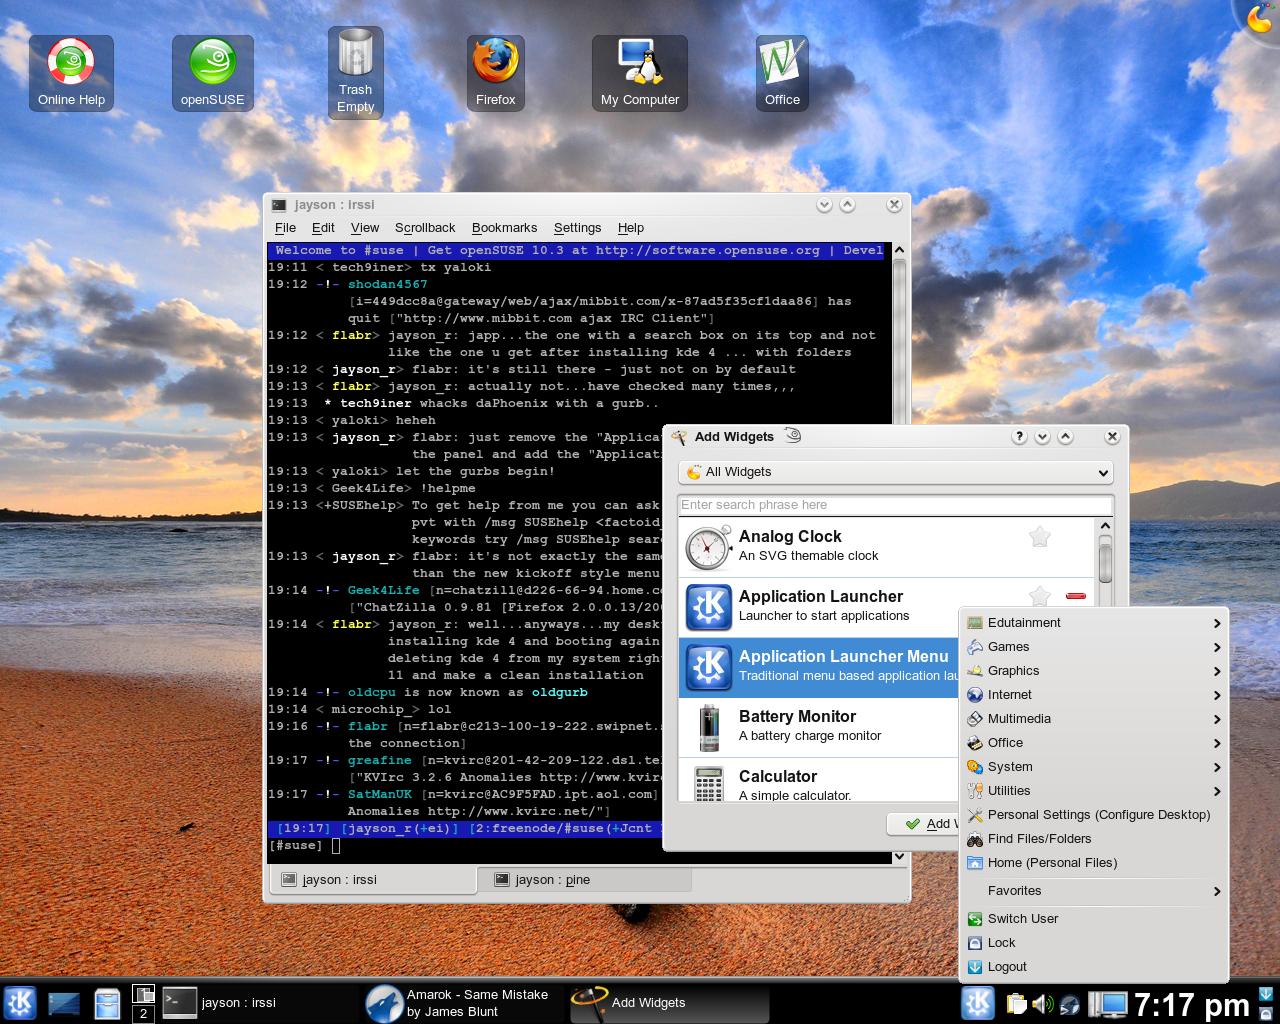Viewport: 1280px width, 1024px height.
Task: Expand the Internet submenu
Action: pyautogui.click(x=1094, y=695)
